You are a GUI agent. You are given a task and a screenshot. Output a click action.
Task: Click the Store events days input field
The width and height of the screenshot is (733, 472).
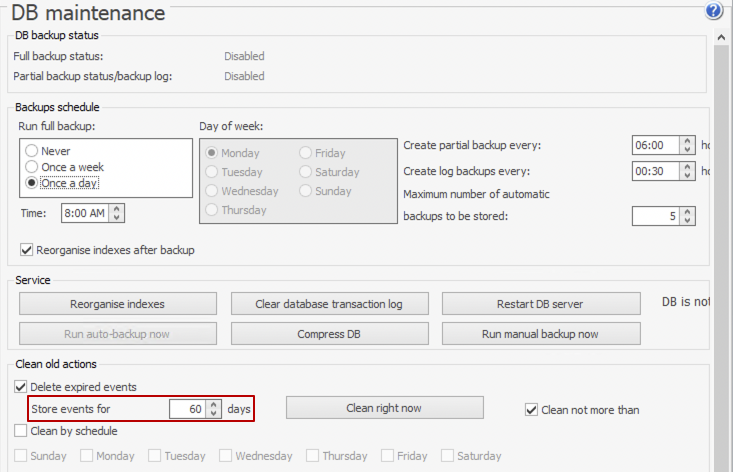(187, 409)
